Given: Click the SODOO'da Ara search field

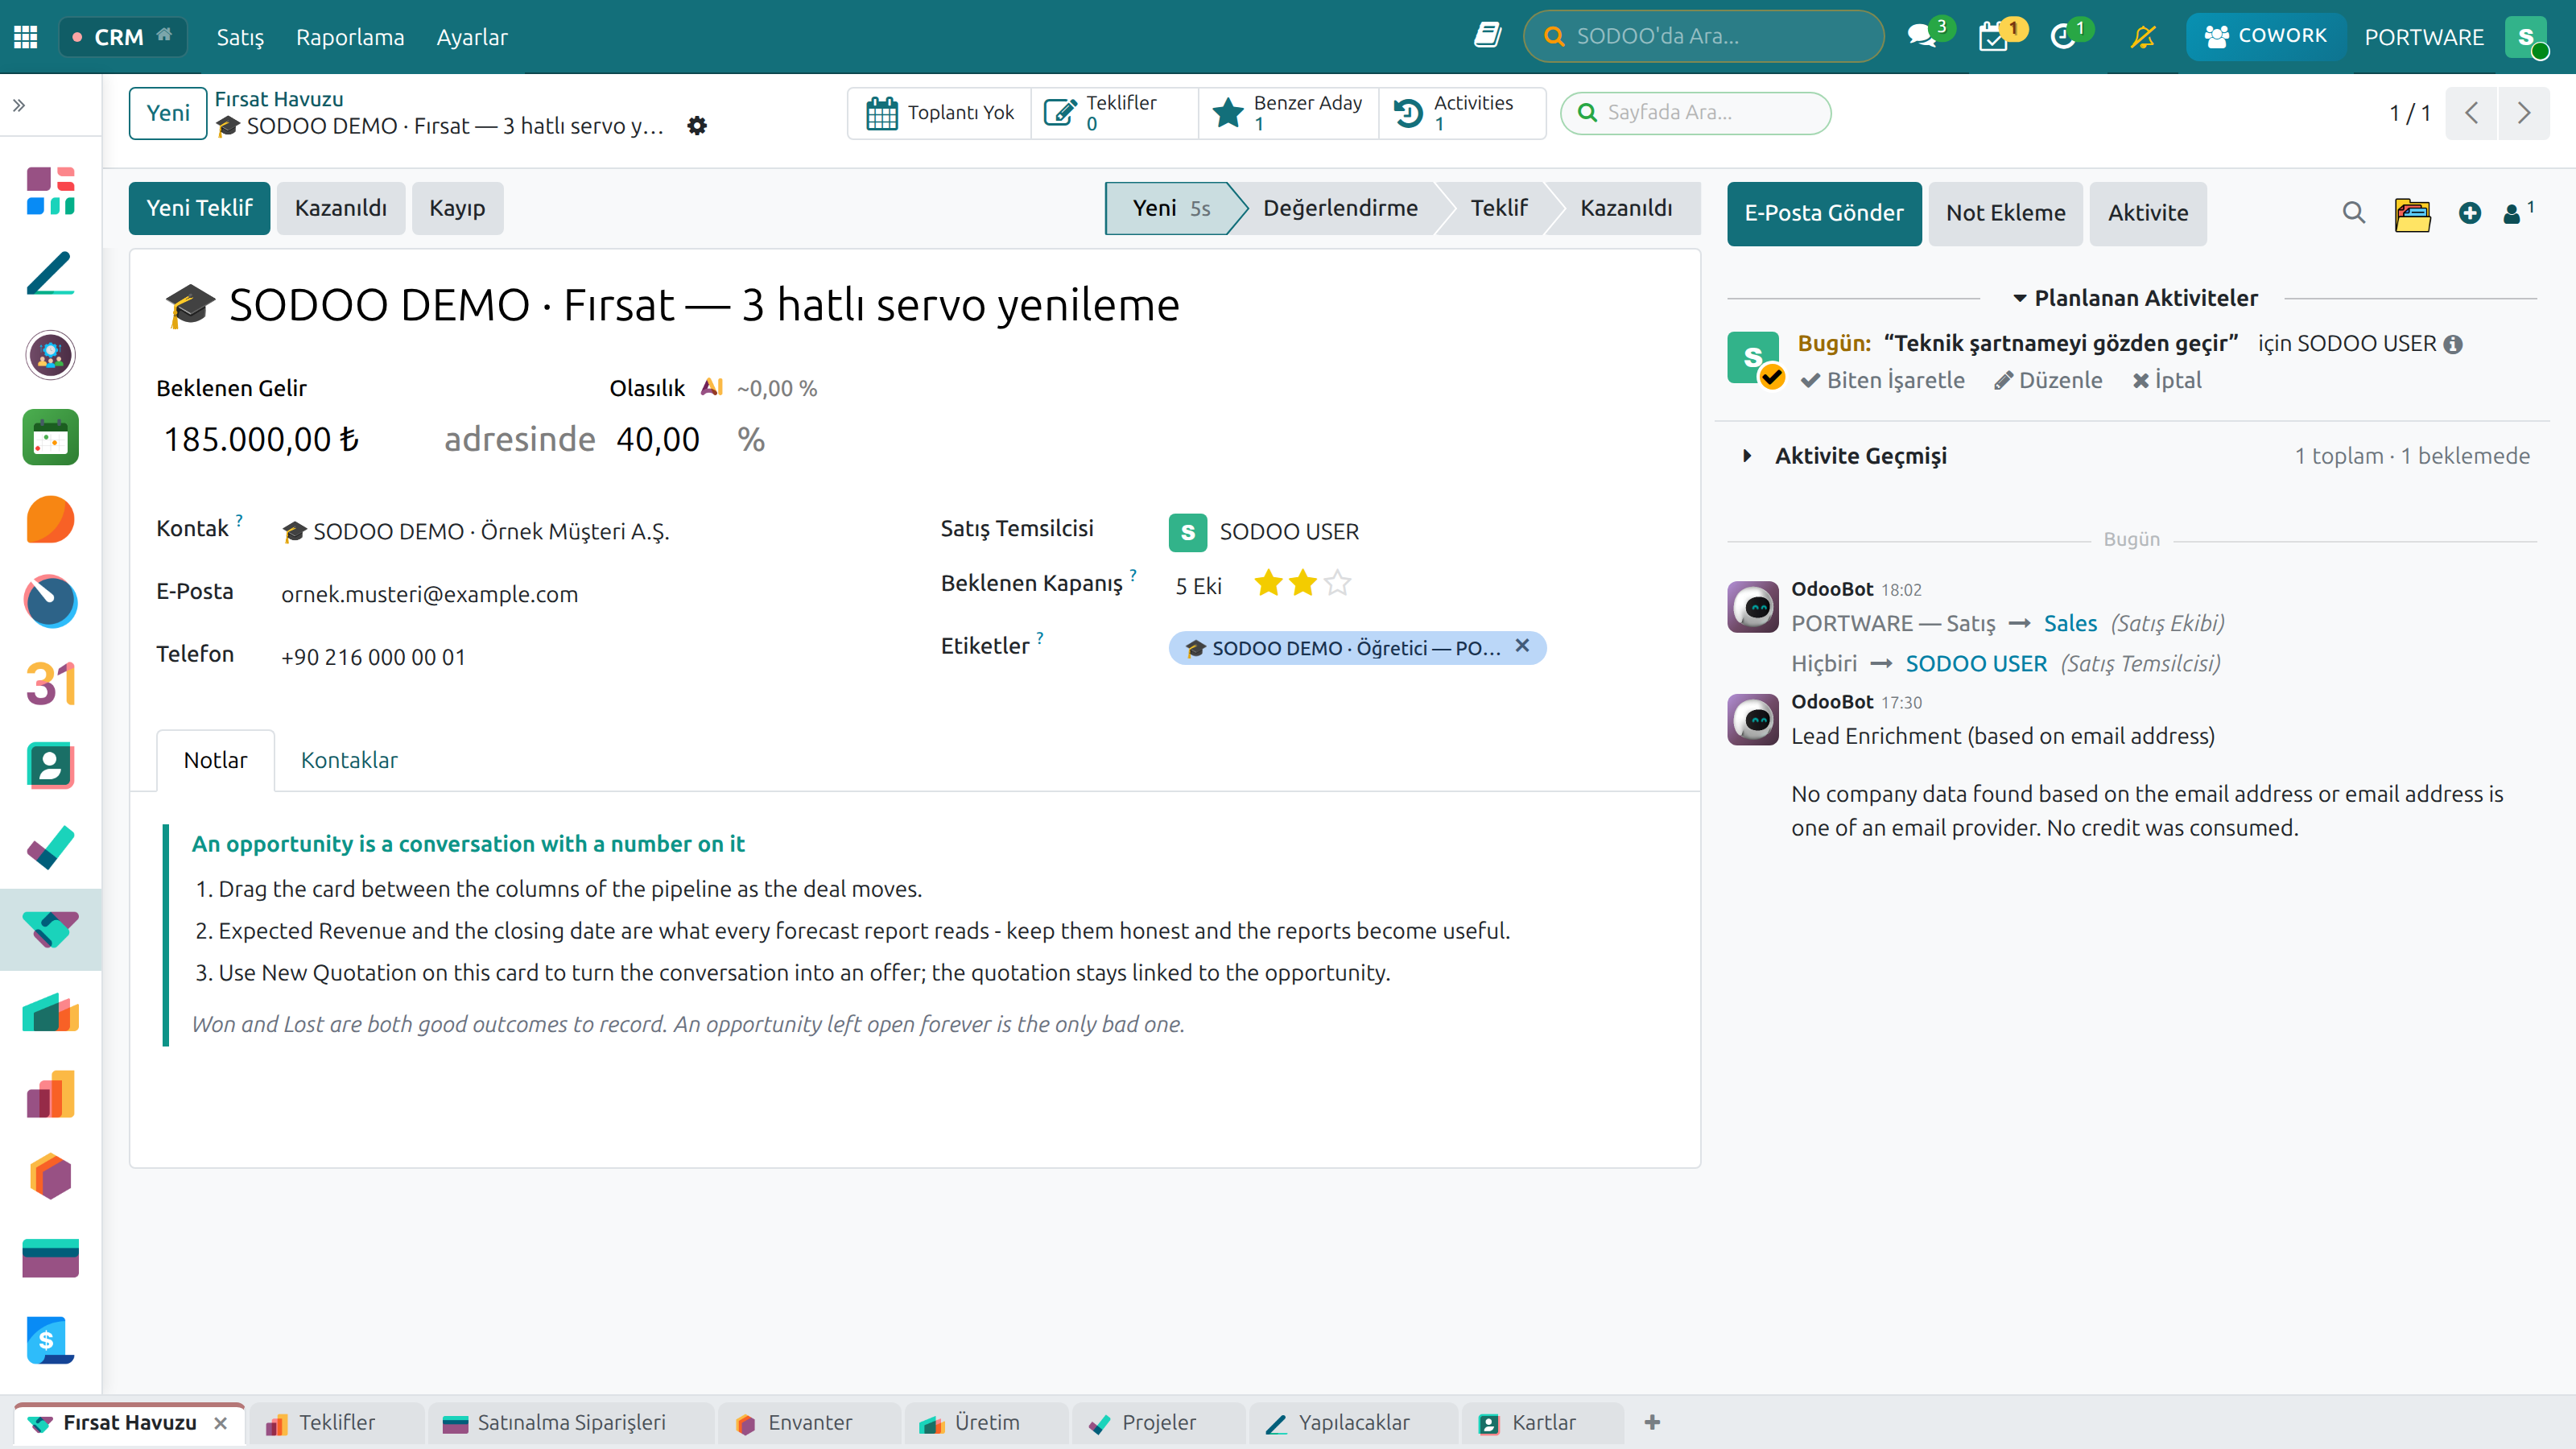Looking at the screenshot, I should 1704,36.
